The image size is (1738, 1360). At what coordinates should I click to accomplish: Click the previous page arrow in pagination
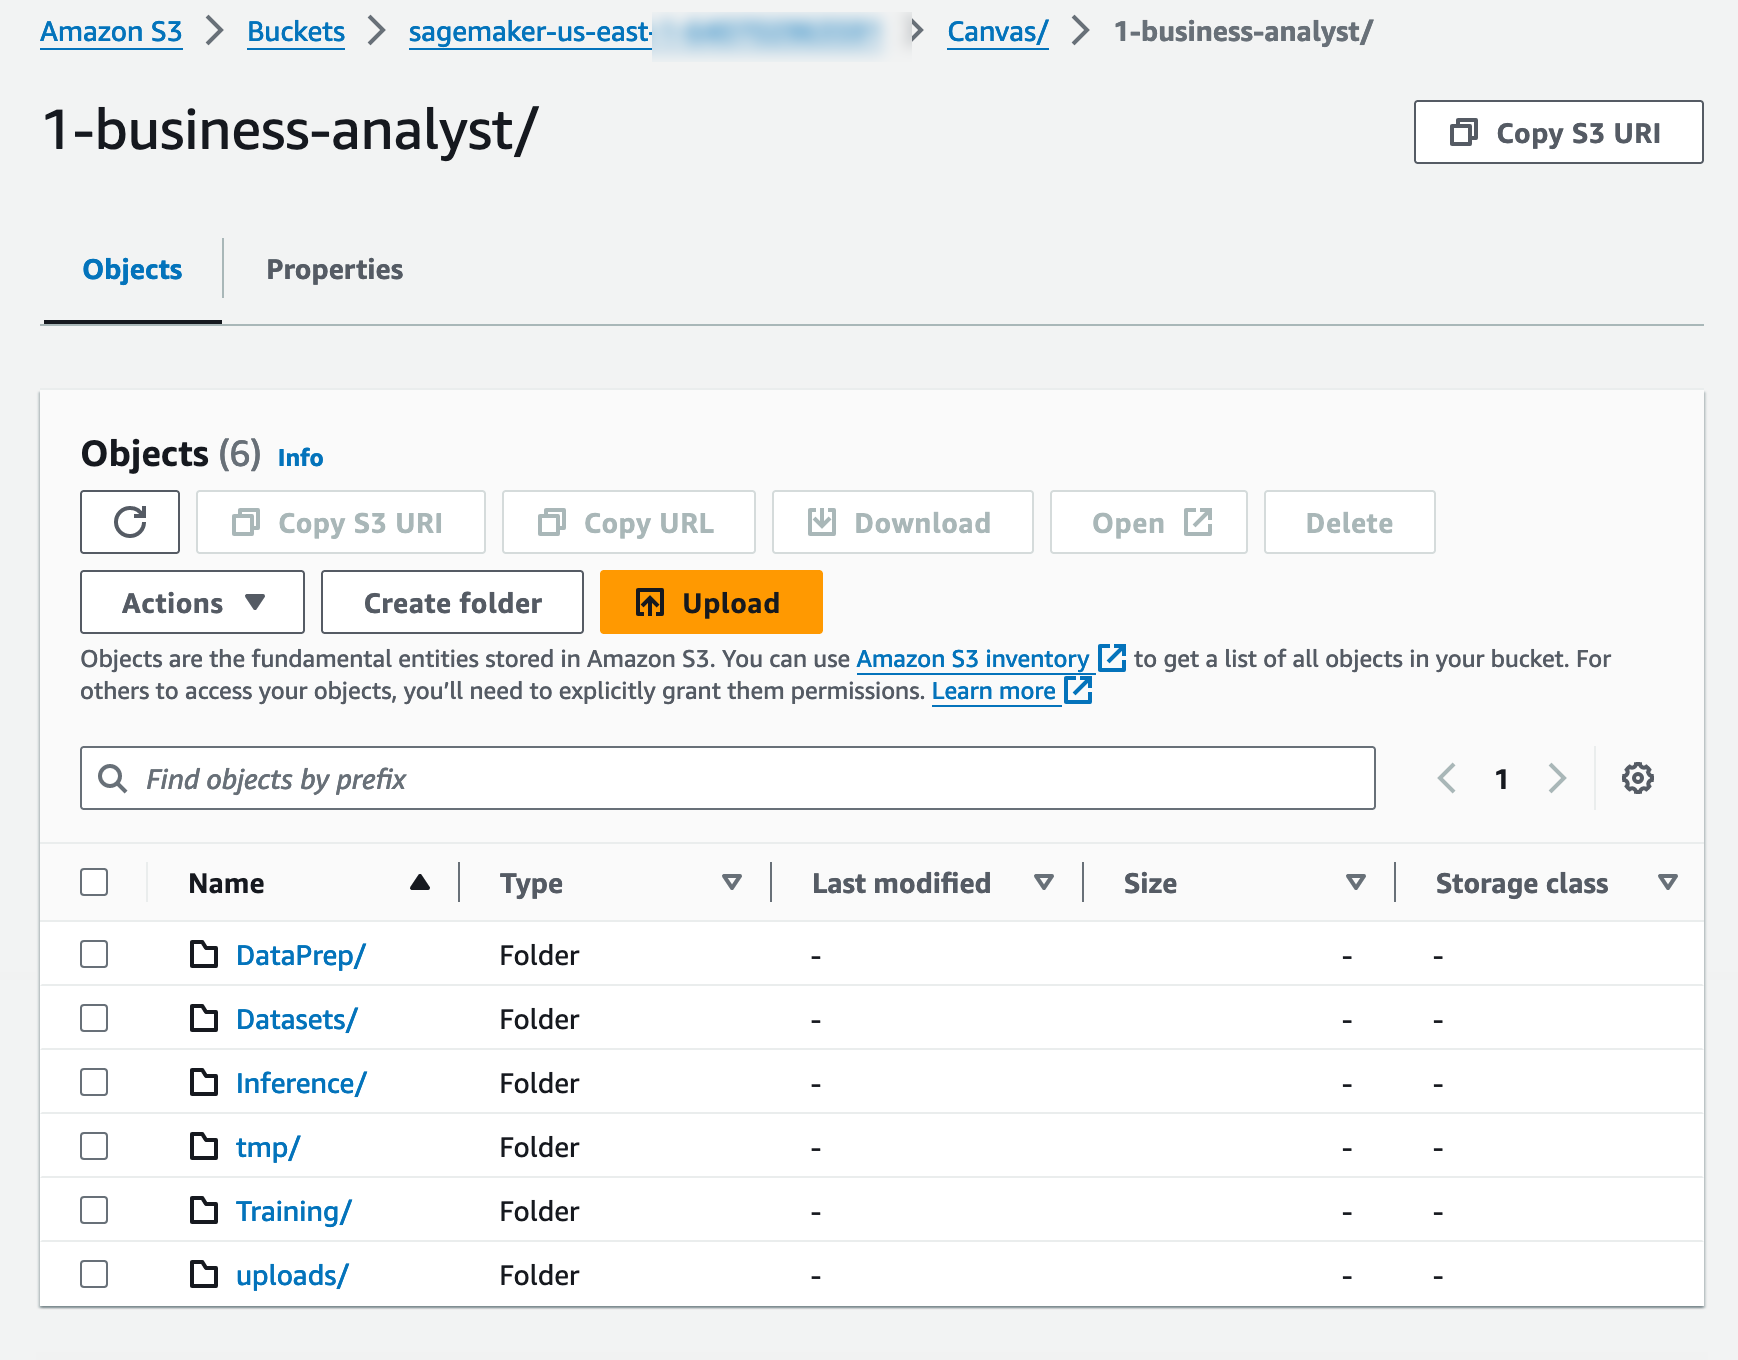[x=1446, y=778]
